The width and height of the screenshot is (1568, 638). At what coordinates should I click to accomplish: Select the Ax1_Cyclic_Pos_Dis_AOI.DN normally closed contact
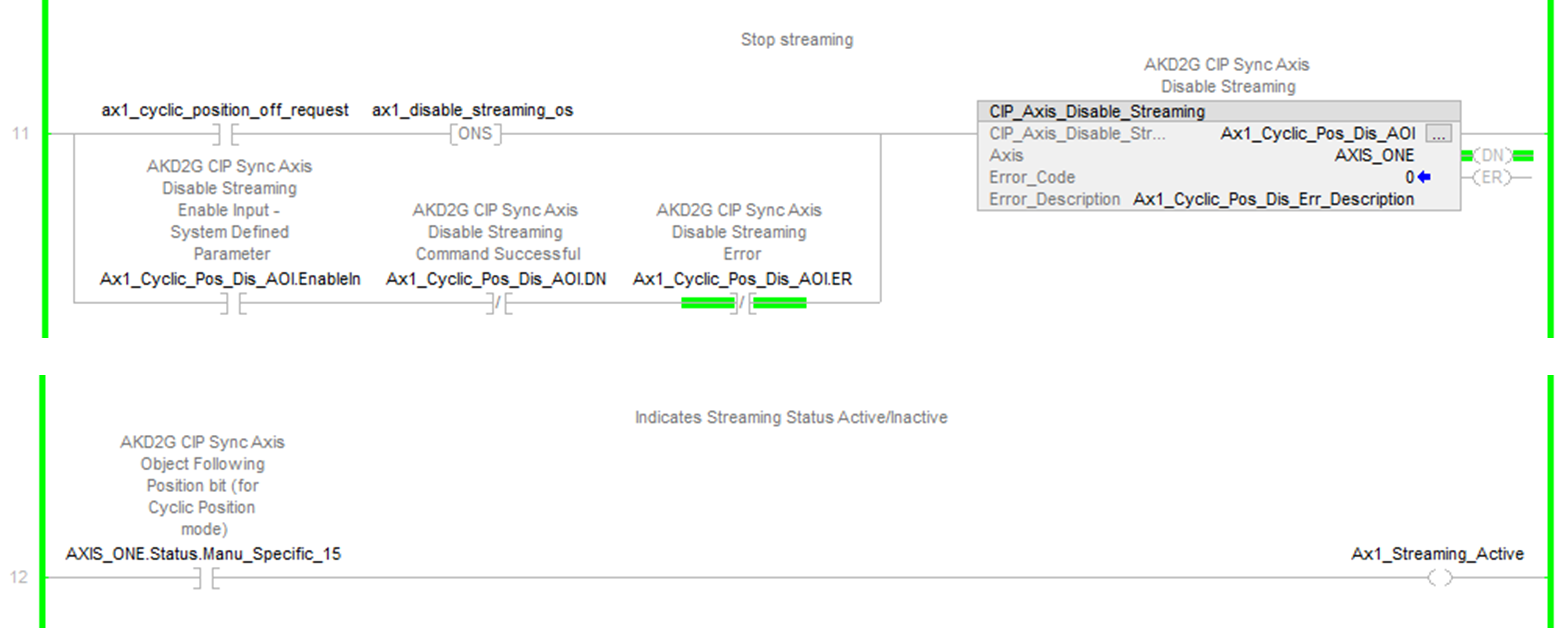pyautogui.click(x=497, y=303)
